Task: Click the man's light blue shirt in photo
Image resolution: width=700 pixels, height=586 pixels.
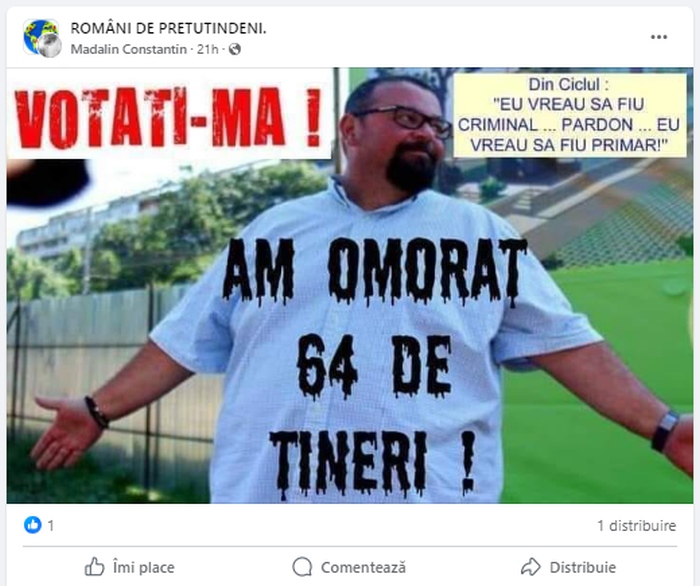Action: tap(371, 348)
